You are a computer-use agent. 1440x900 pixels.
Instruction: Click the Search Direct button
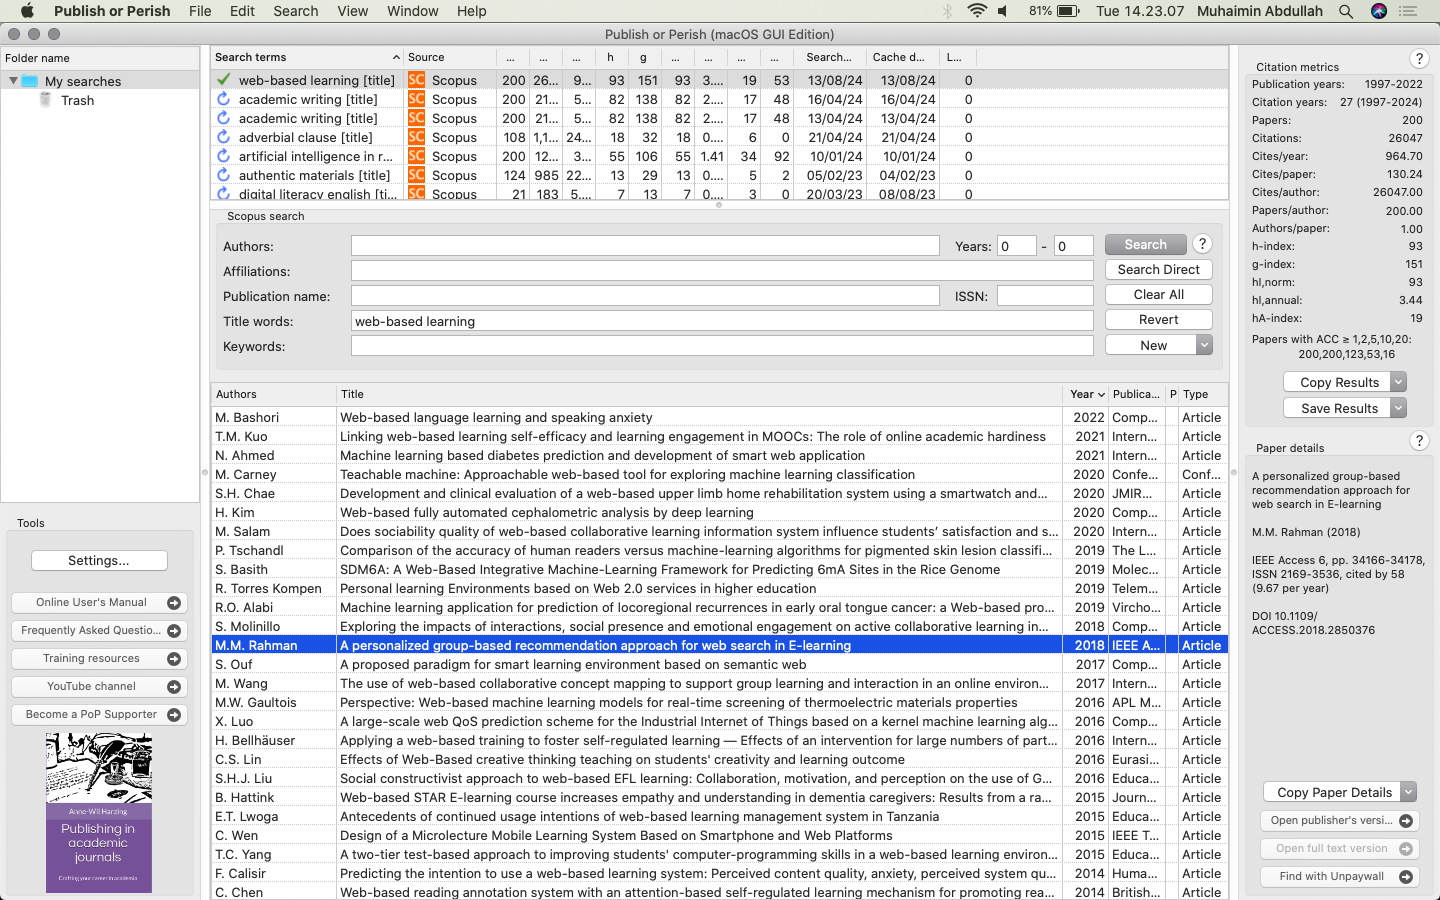pos(1159,270)
